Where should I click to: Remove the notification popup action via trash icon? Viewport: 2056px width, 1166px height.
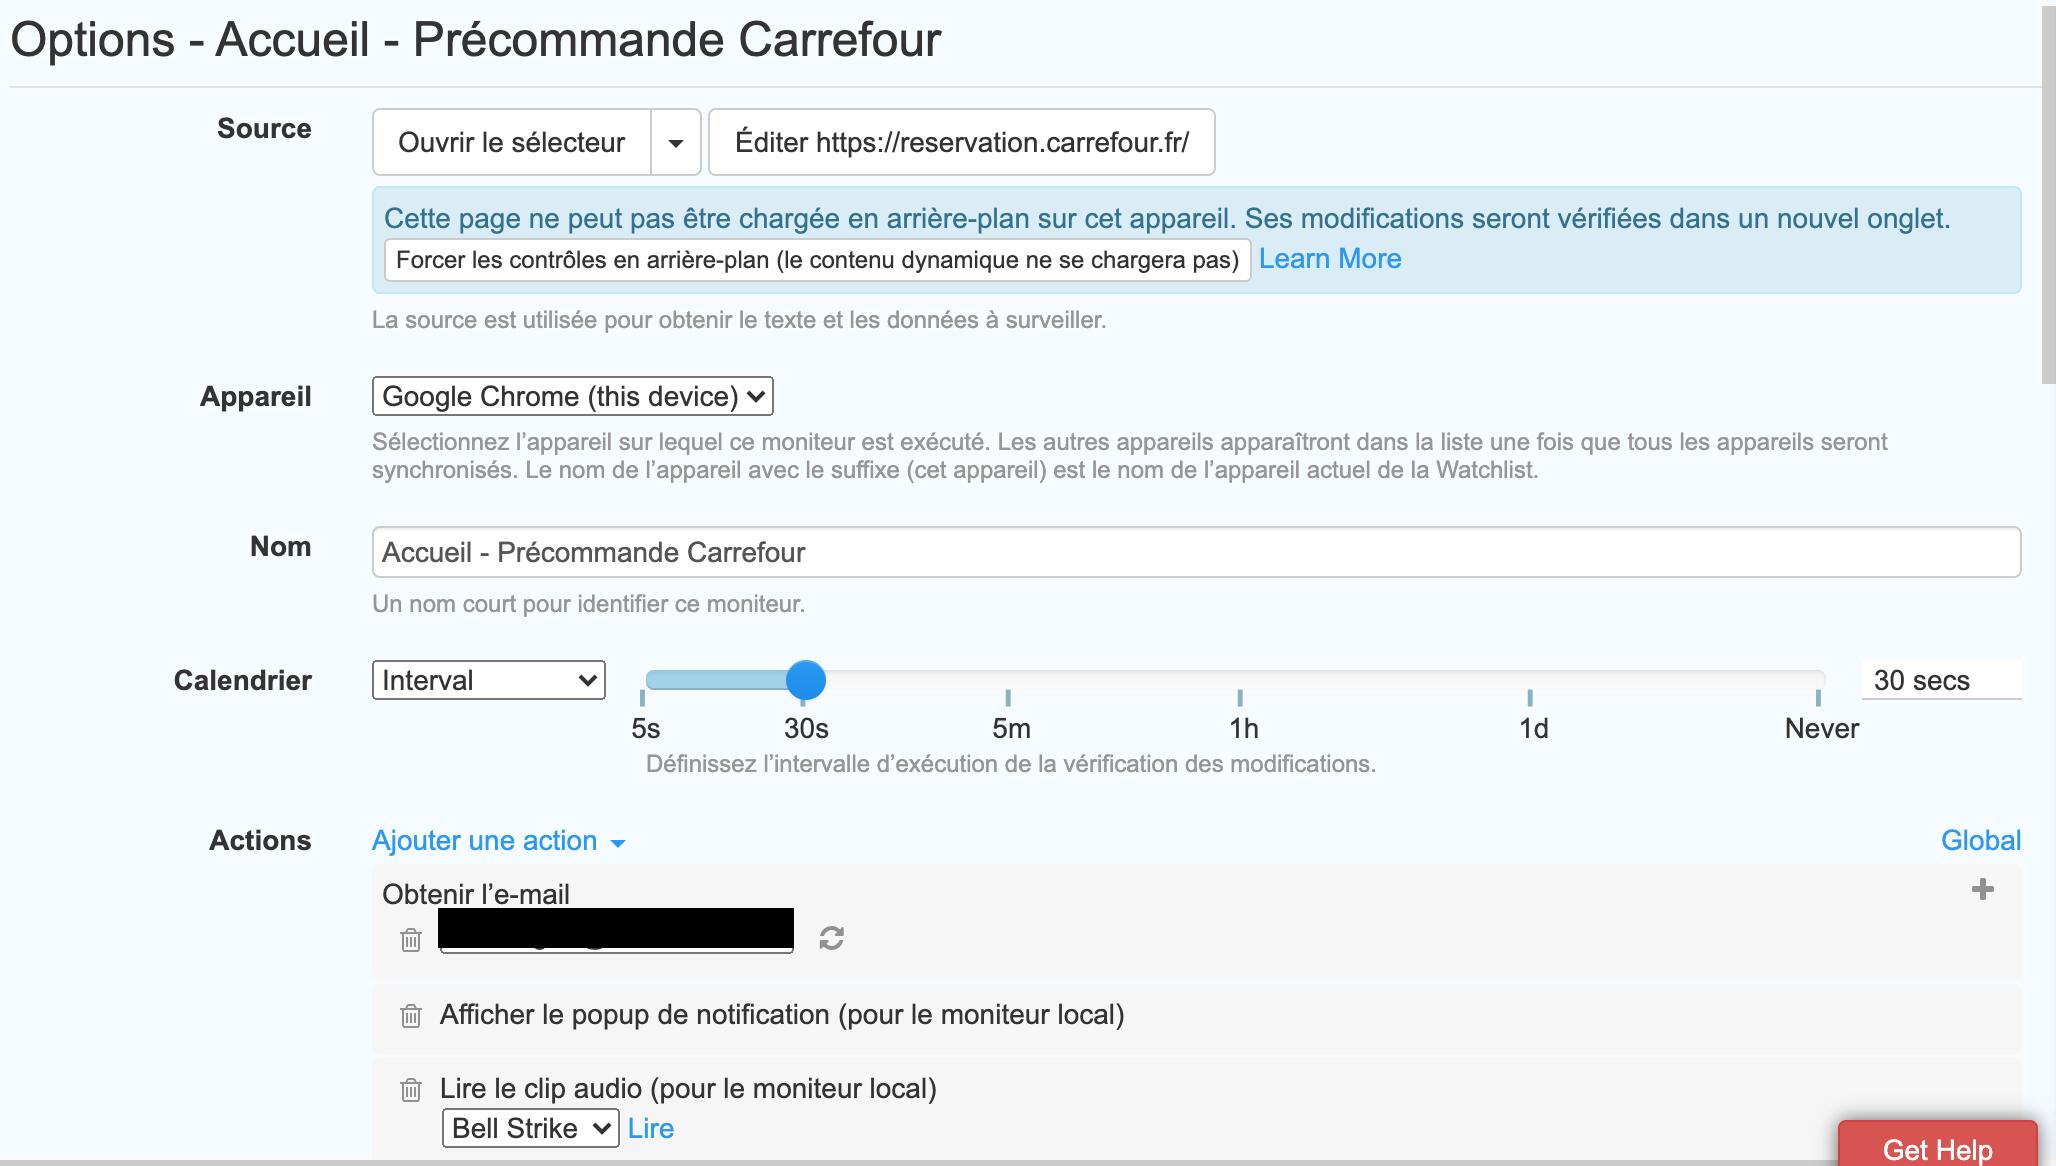click(x=411, y=1016)
